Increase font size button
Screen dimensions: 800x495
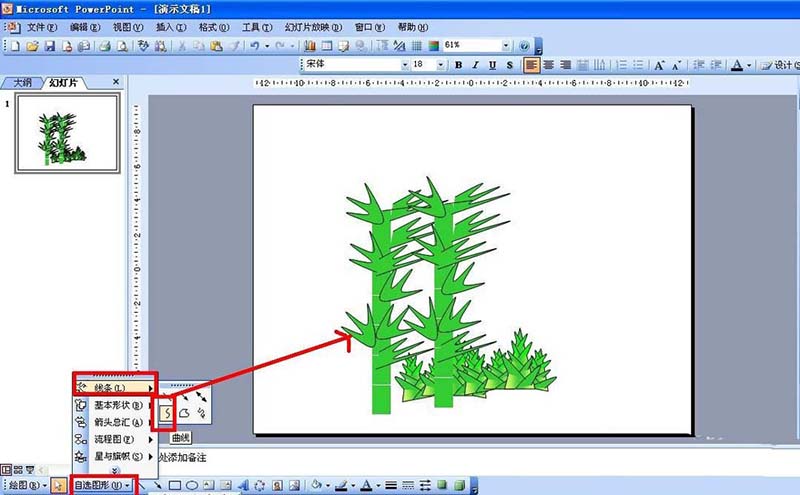tap(659, 65)
